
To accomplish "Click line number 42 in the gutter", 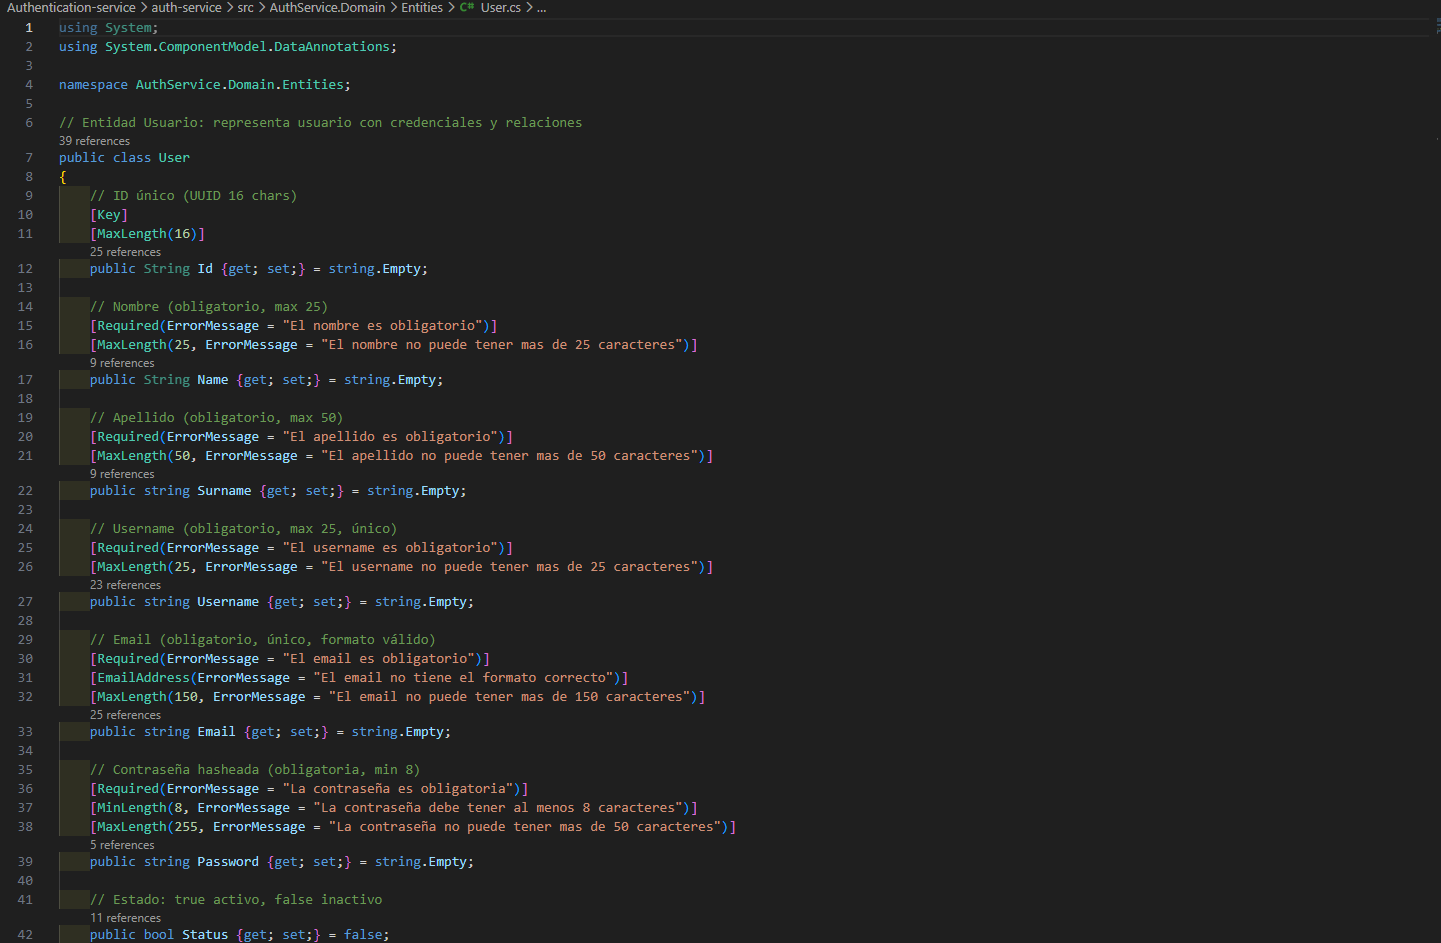I will click(25, 935).
